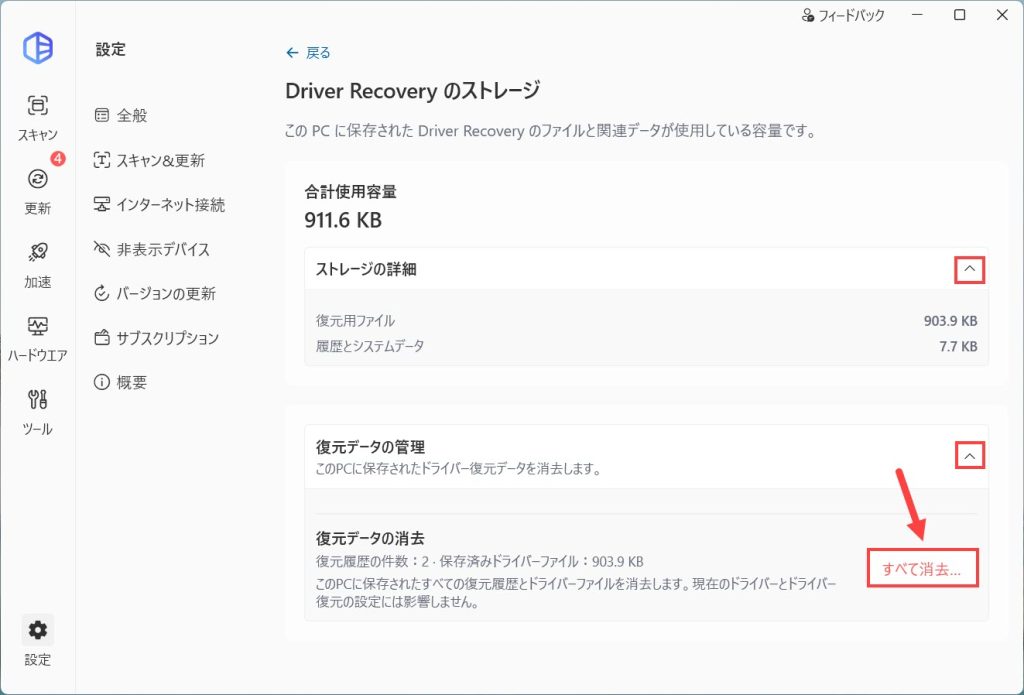Click the 概要 info icon
Screen dimensions: 1024x695
tap(101, 382)
